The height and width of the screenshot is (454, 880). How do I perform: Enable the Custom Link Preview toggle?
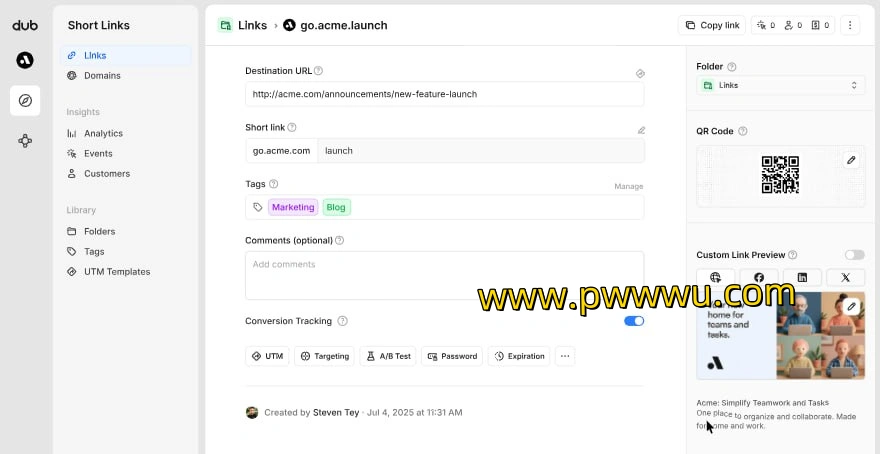[x=855, y=255]
